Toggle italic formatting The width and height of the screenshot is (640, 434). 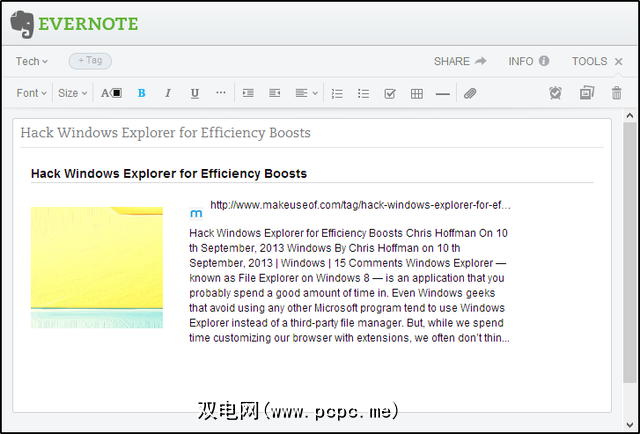(x=167, y=93)
